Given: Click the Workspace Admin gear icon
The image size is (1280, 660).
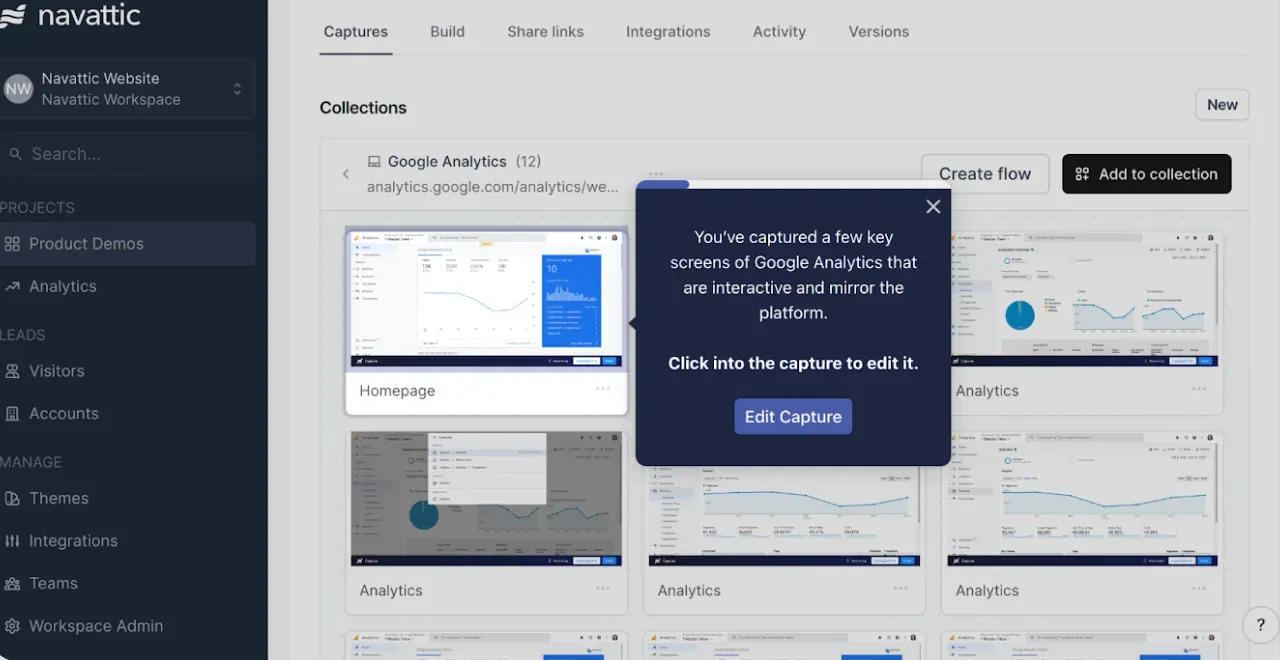Looking at the screenshot, I should click(x=12, y=626).
